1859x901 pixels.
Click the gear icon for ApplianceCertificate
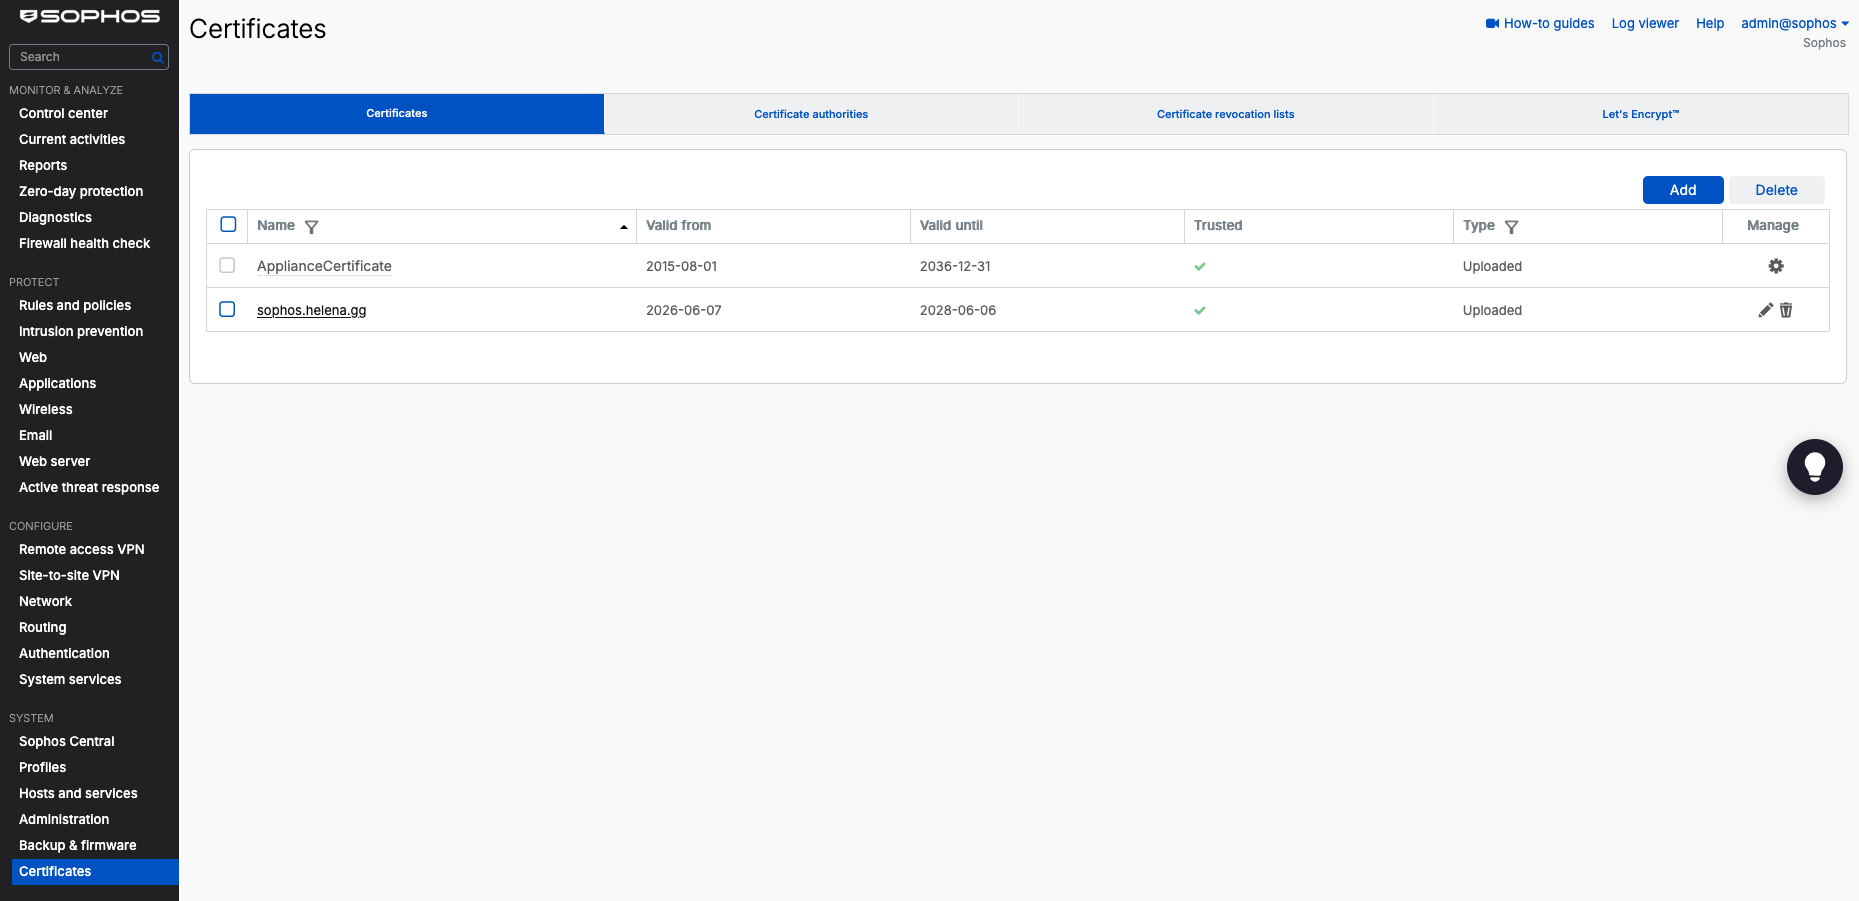pyautogui.click(x=1776, y=266)
